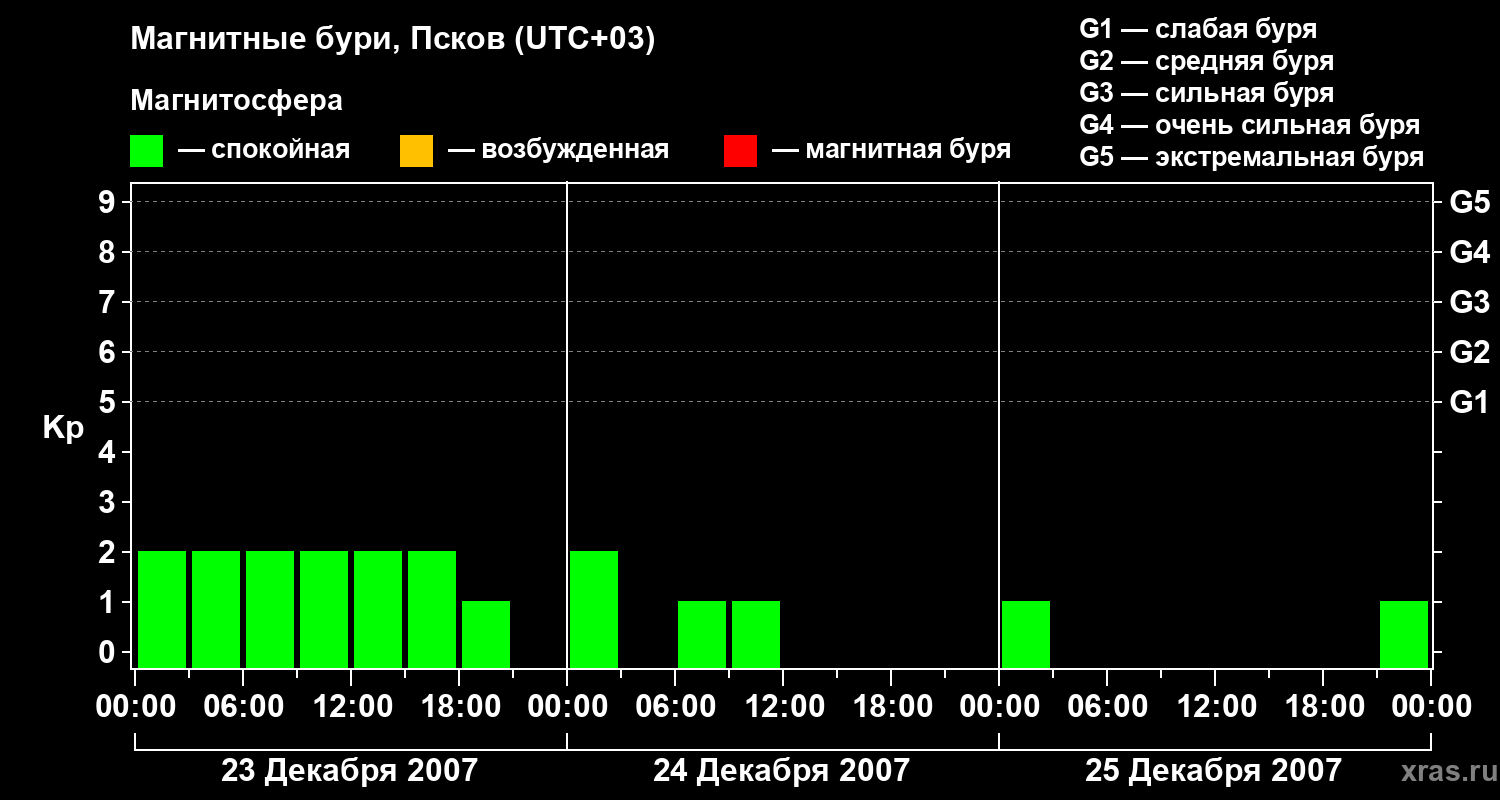Click the G4 tick label on right axis
Viewport: 1500px width, 800px height.
click(1469, 252)
